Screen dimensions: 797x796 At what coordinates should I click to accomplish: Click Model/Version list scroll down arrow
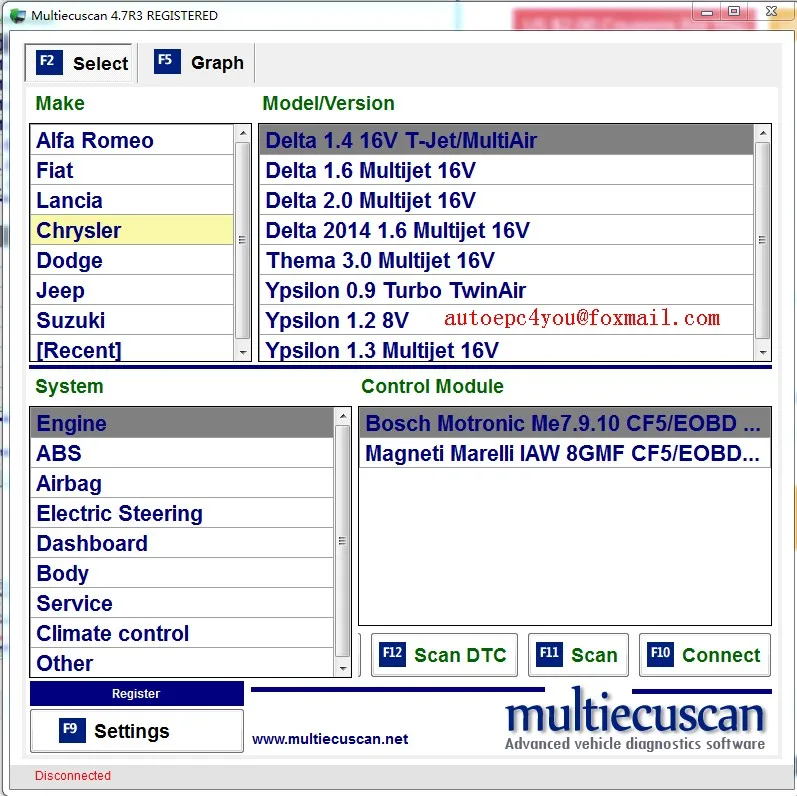[x=762, y=352]
